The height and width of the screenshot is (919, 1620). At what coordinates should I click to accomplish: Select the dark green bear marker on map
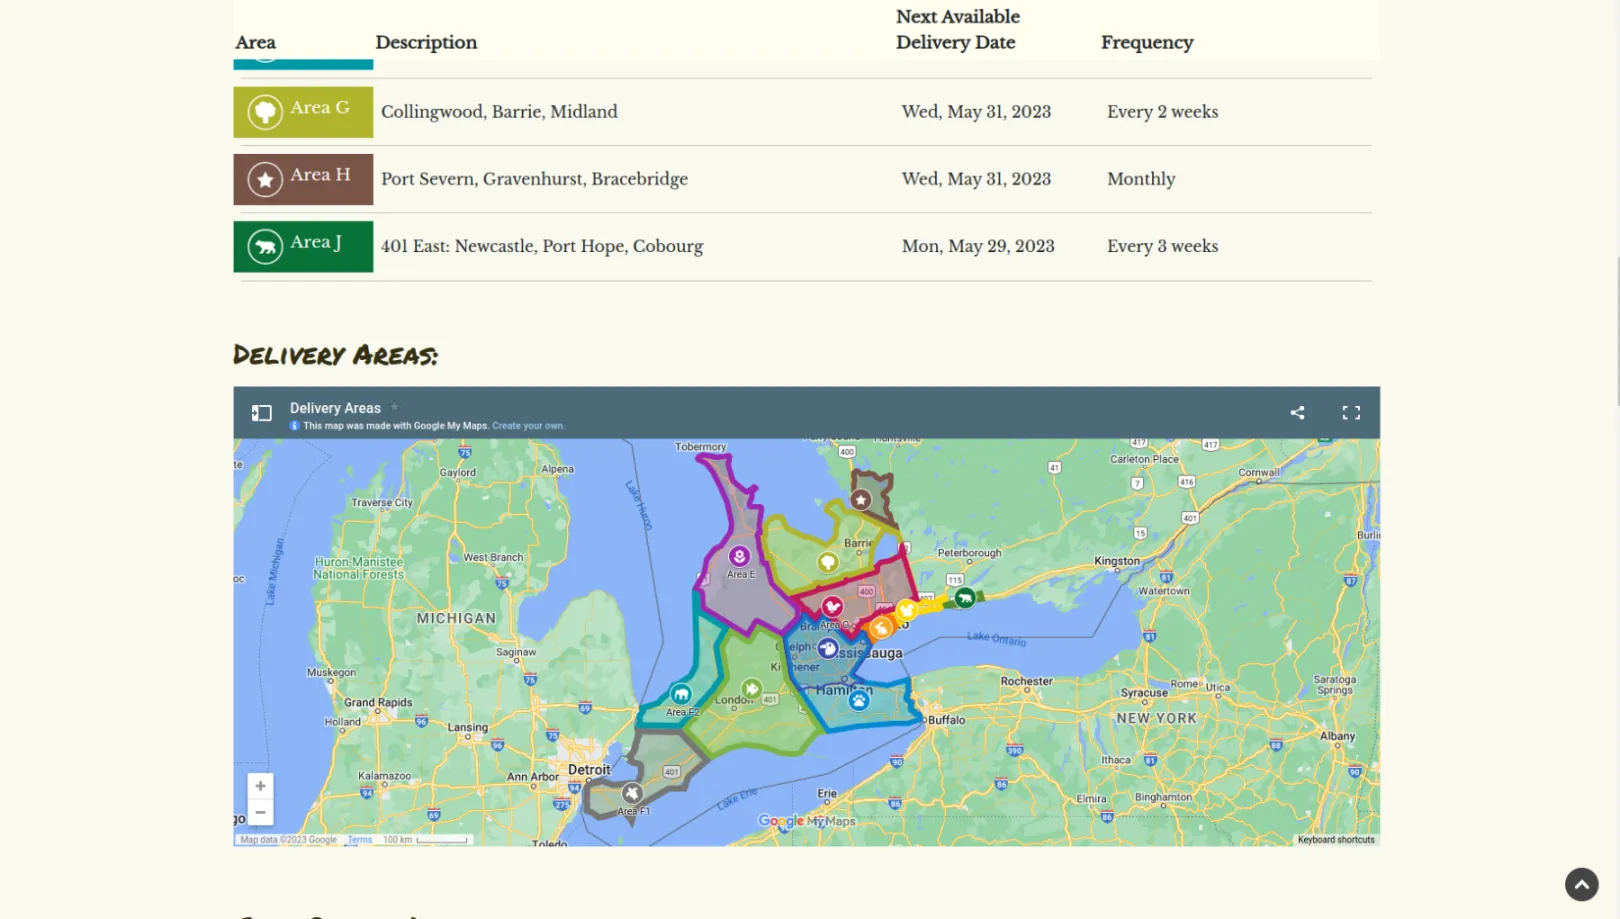click(x=964, y=598)
